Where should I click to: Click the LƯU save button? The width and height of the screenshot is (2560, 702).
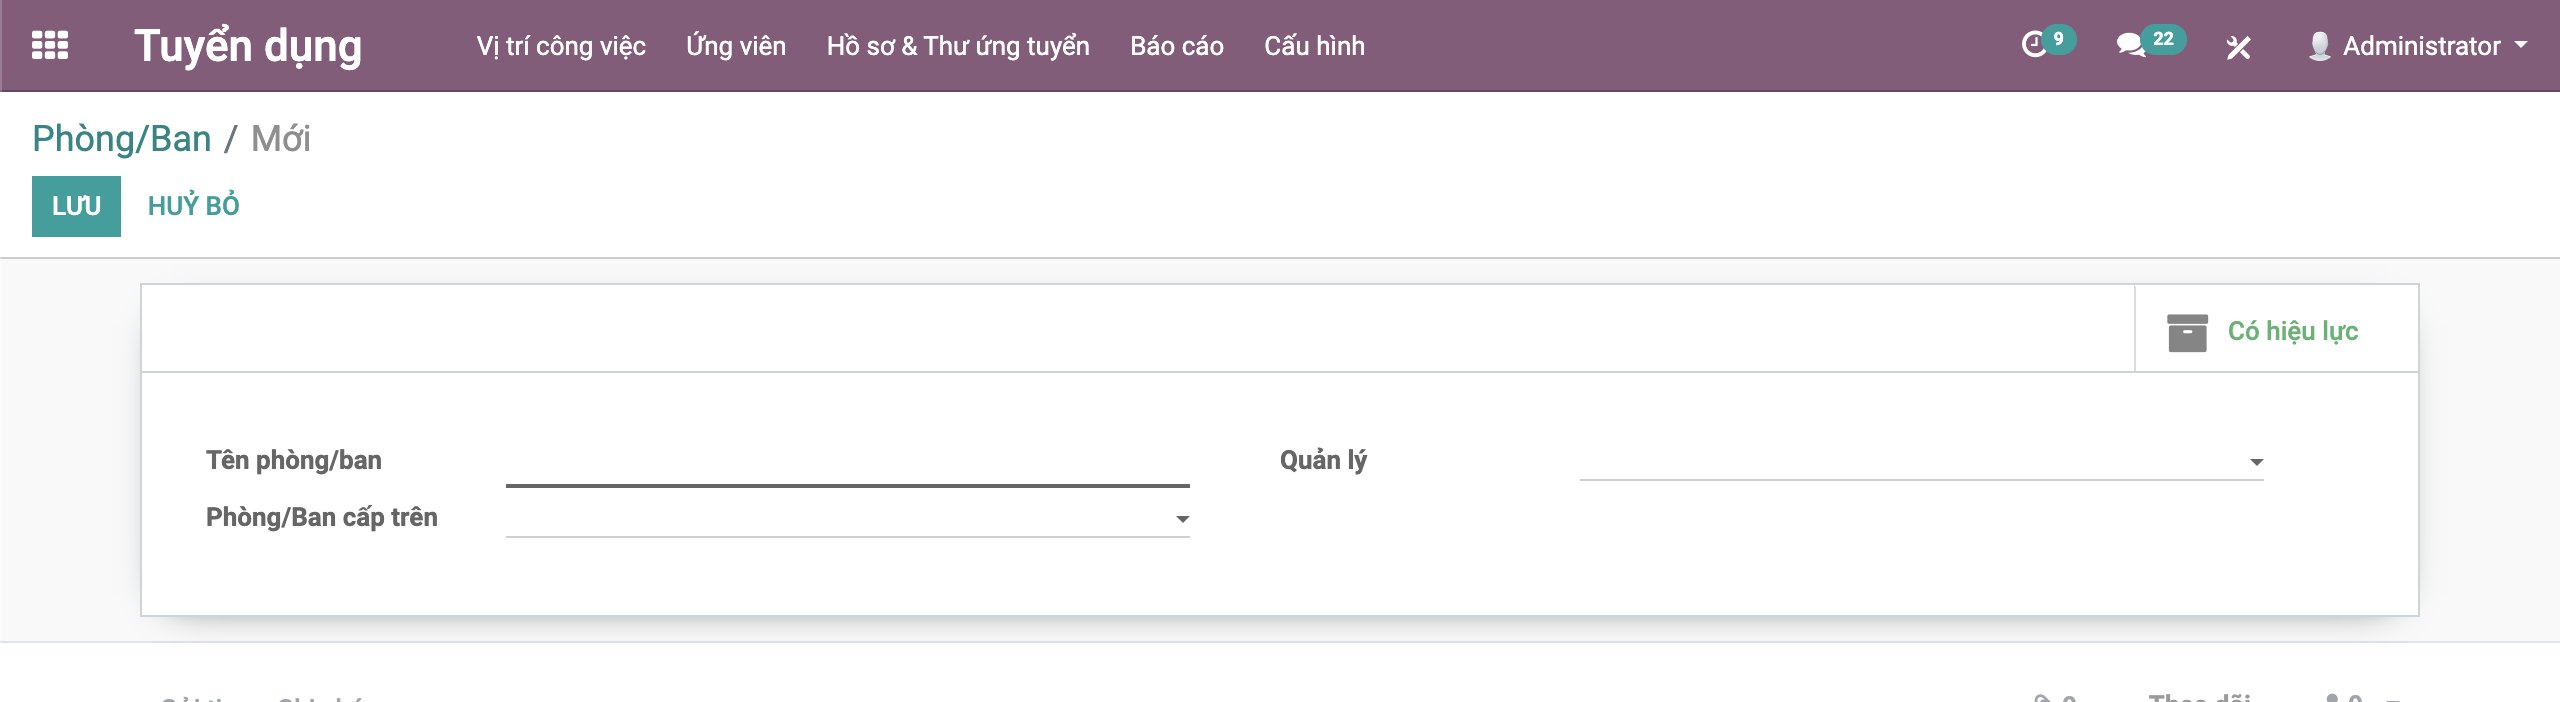click(x=76, y=206)
